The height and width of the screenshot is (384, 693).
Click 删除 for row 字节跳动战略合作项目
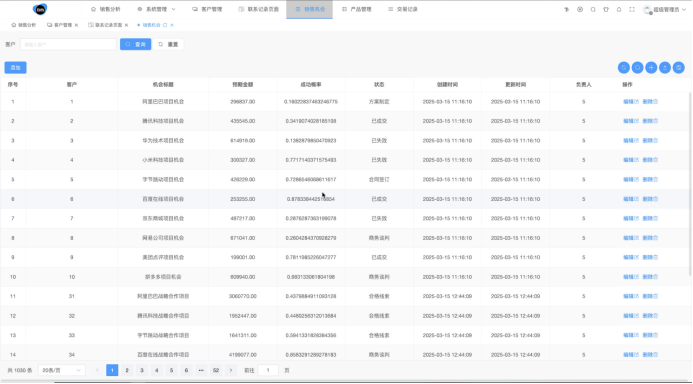(x=650, y=335)
